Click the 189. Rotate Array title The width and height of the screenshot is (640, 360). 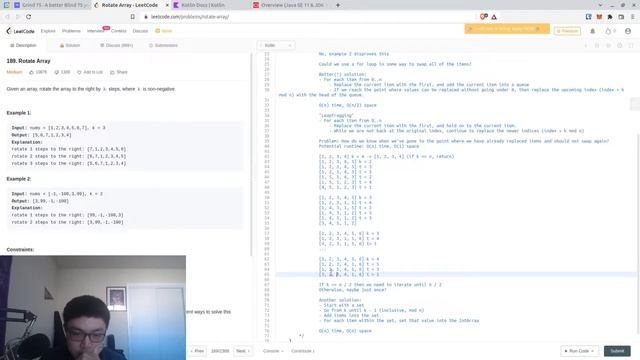[29, 61]
